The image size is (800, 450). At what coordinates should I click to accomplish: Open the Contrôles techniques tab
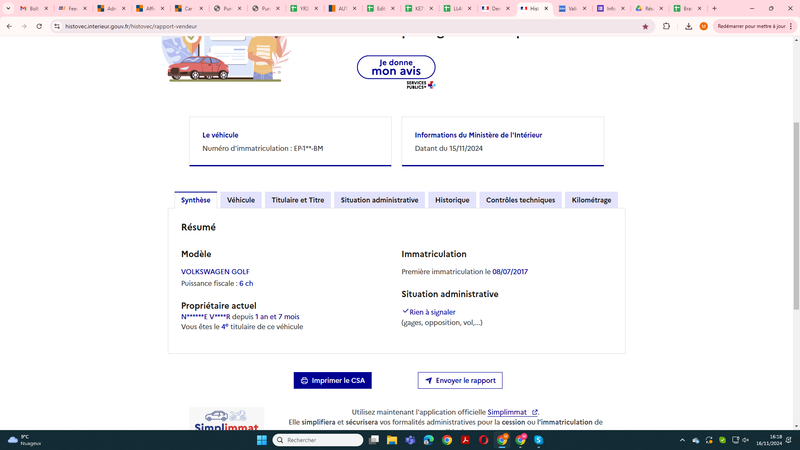[520, 200]
